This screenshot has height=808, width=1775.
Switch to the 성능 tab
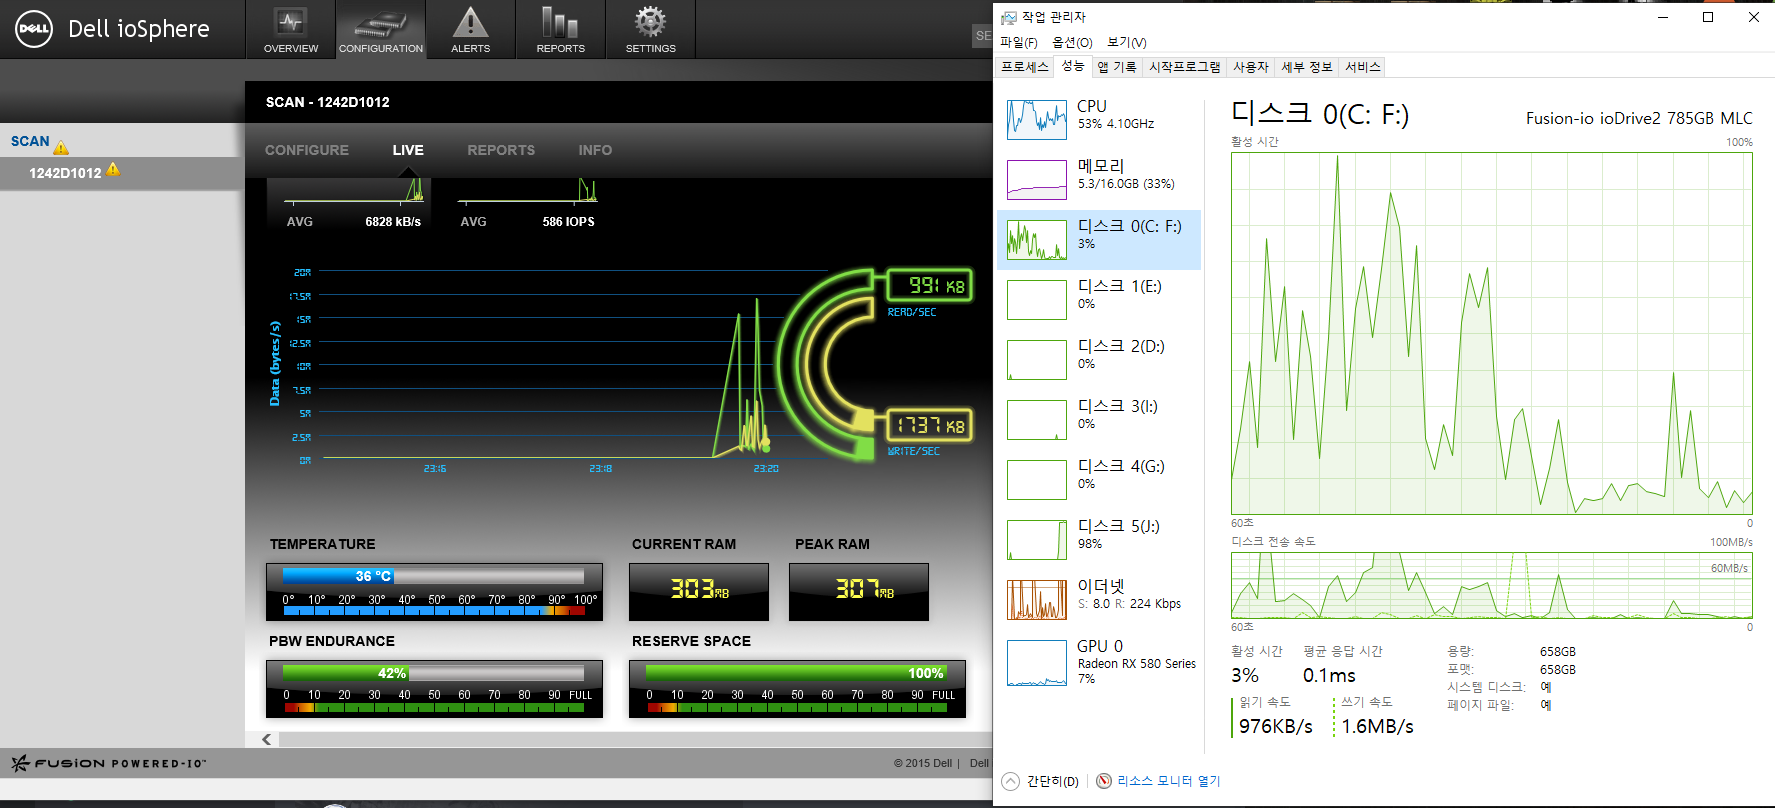[1073, 66]
